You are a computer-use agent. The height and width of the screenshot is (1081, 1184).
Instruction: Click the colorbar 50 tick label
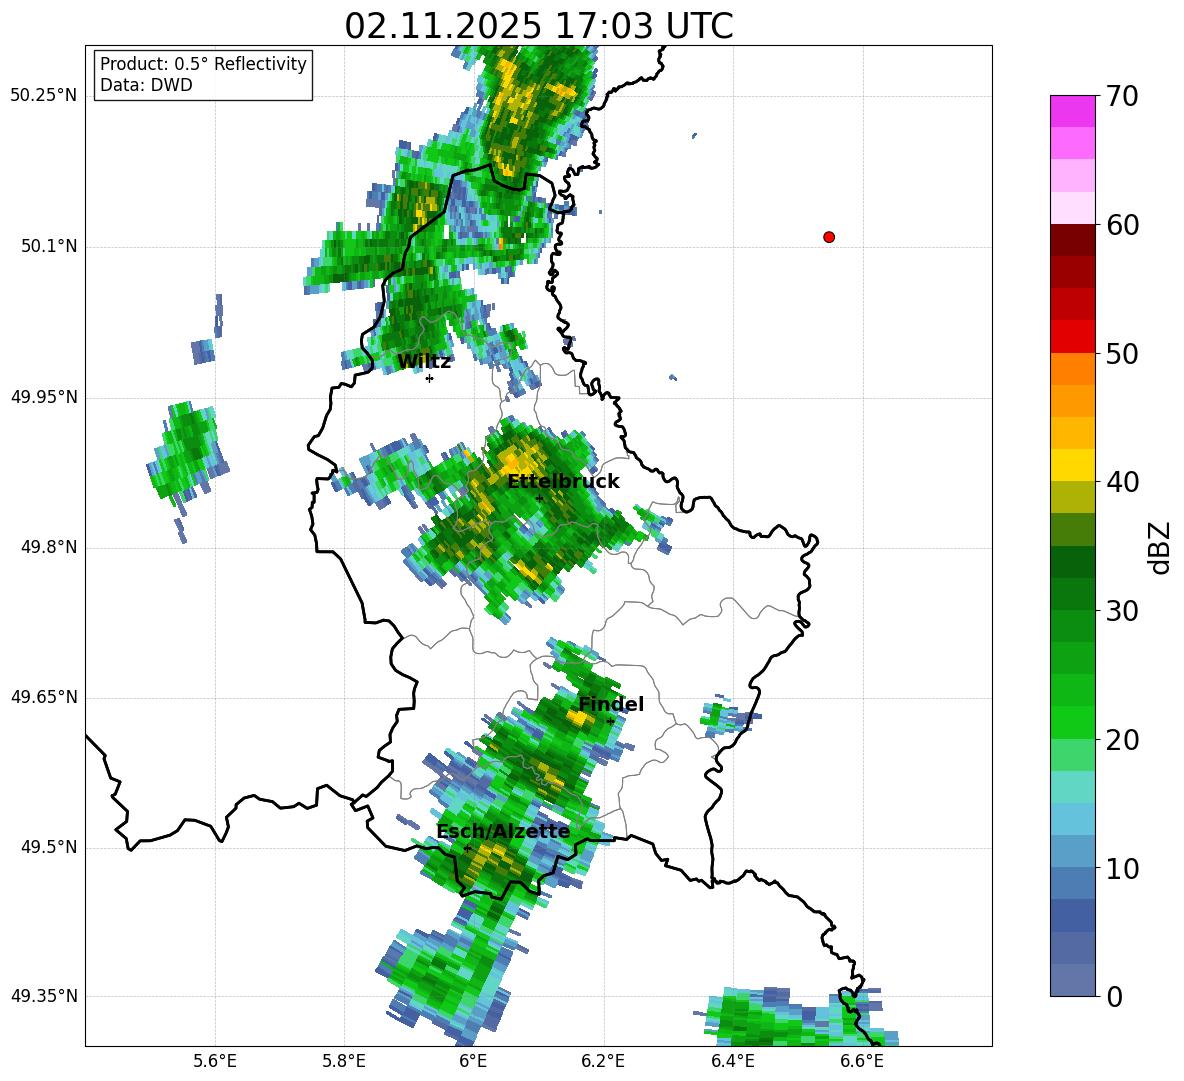(x=1122, y=353)
